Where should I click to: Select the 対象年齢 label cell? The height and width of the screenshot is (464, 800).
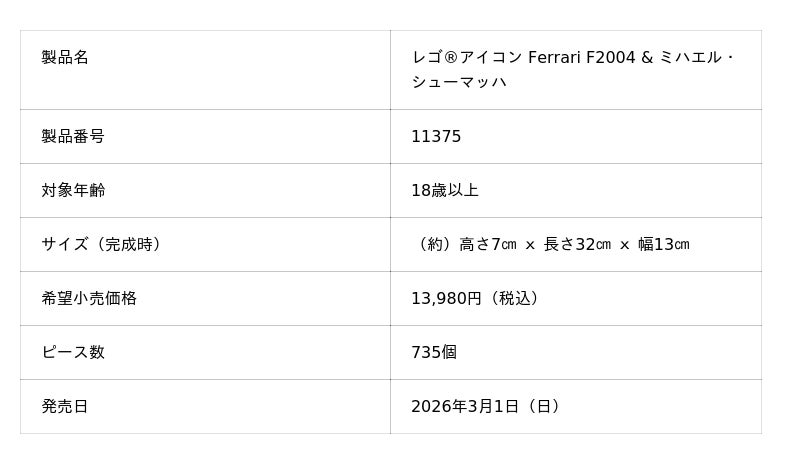point(73,190)
